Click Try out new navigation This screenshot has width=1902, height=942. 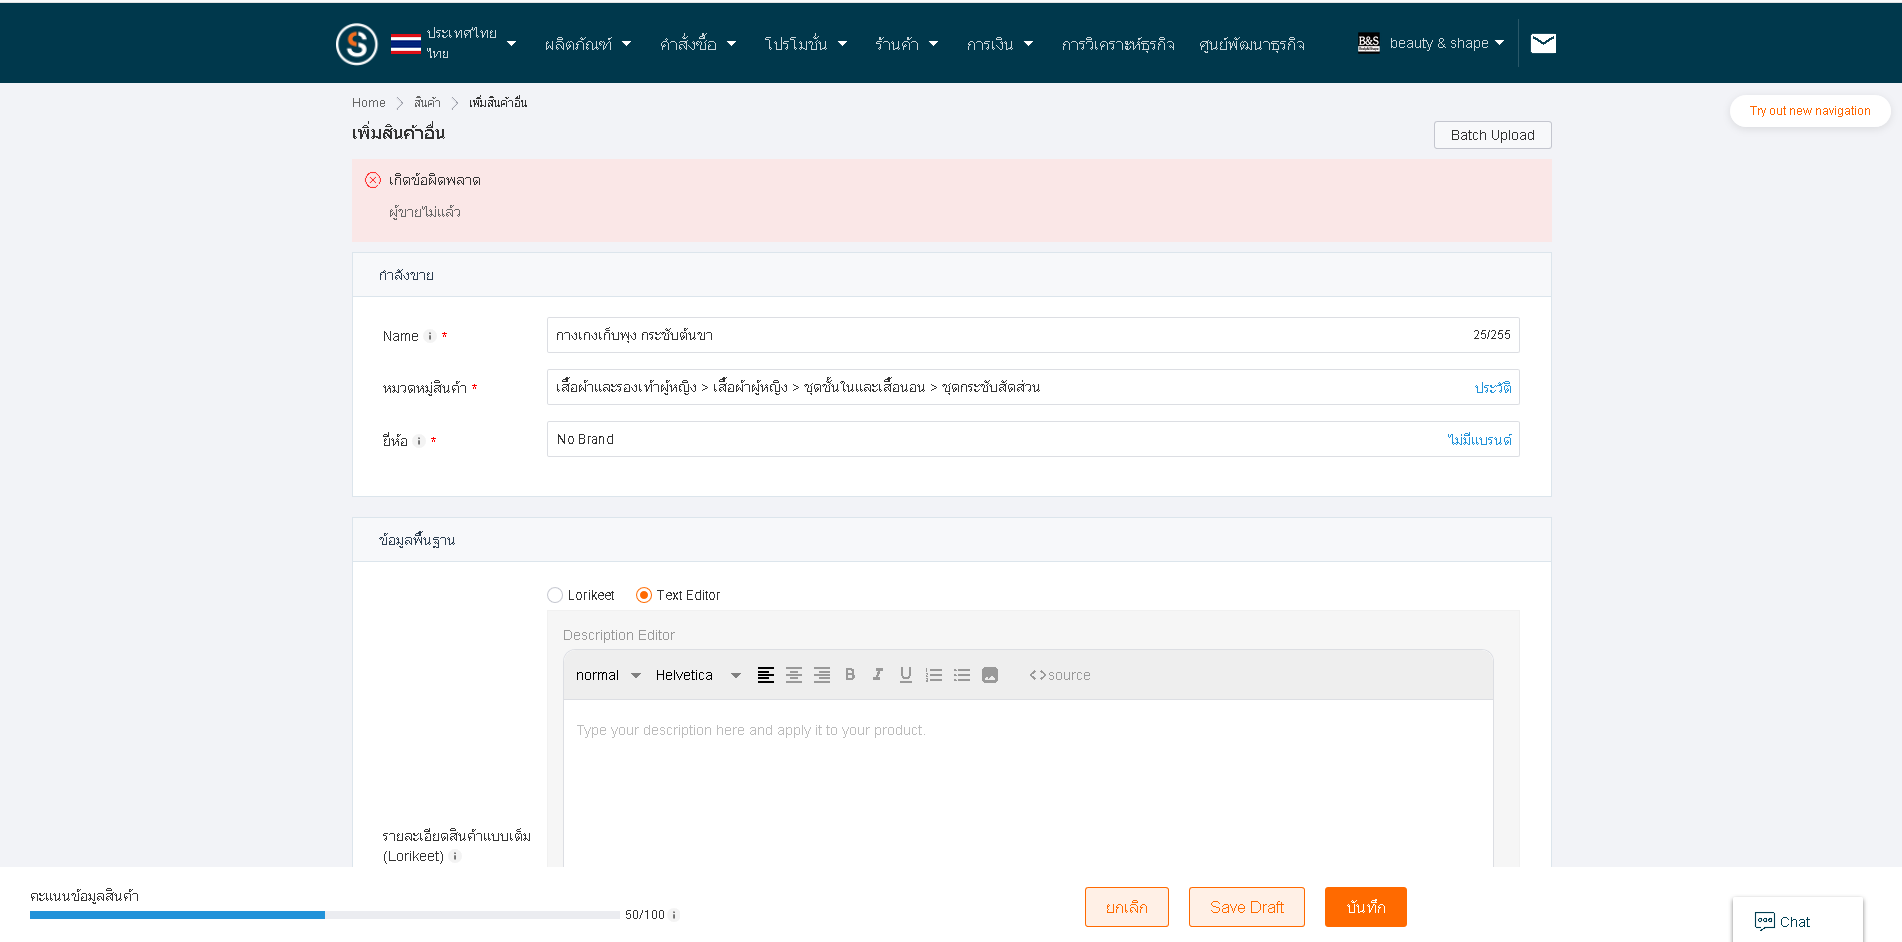click(x=1810, y=111)
